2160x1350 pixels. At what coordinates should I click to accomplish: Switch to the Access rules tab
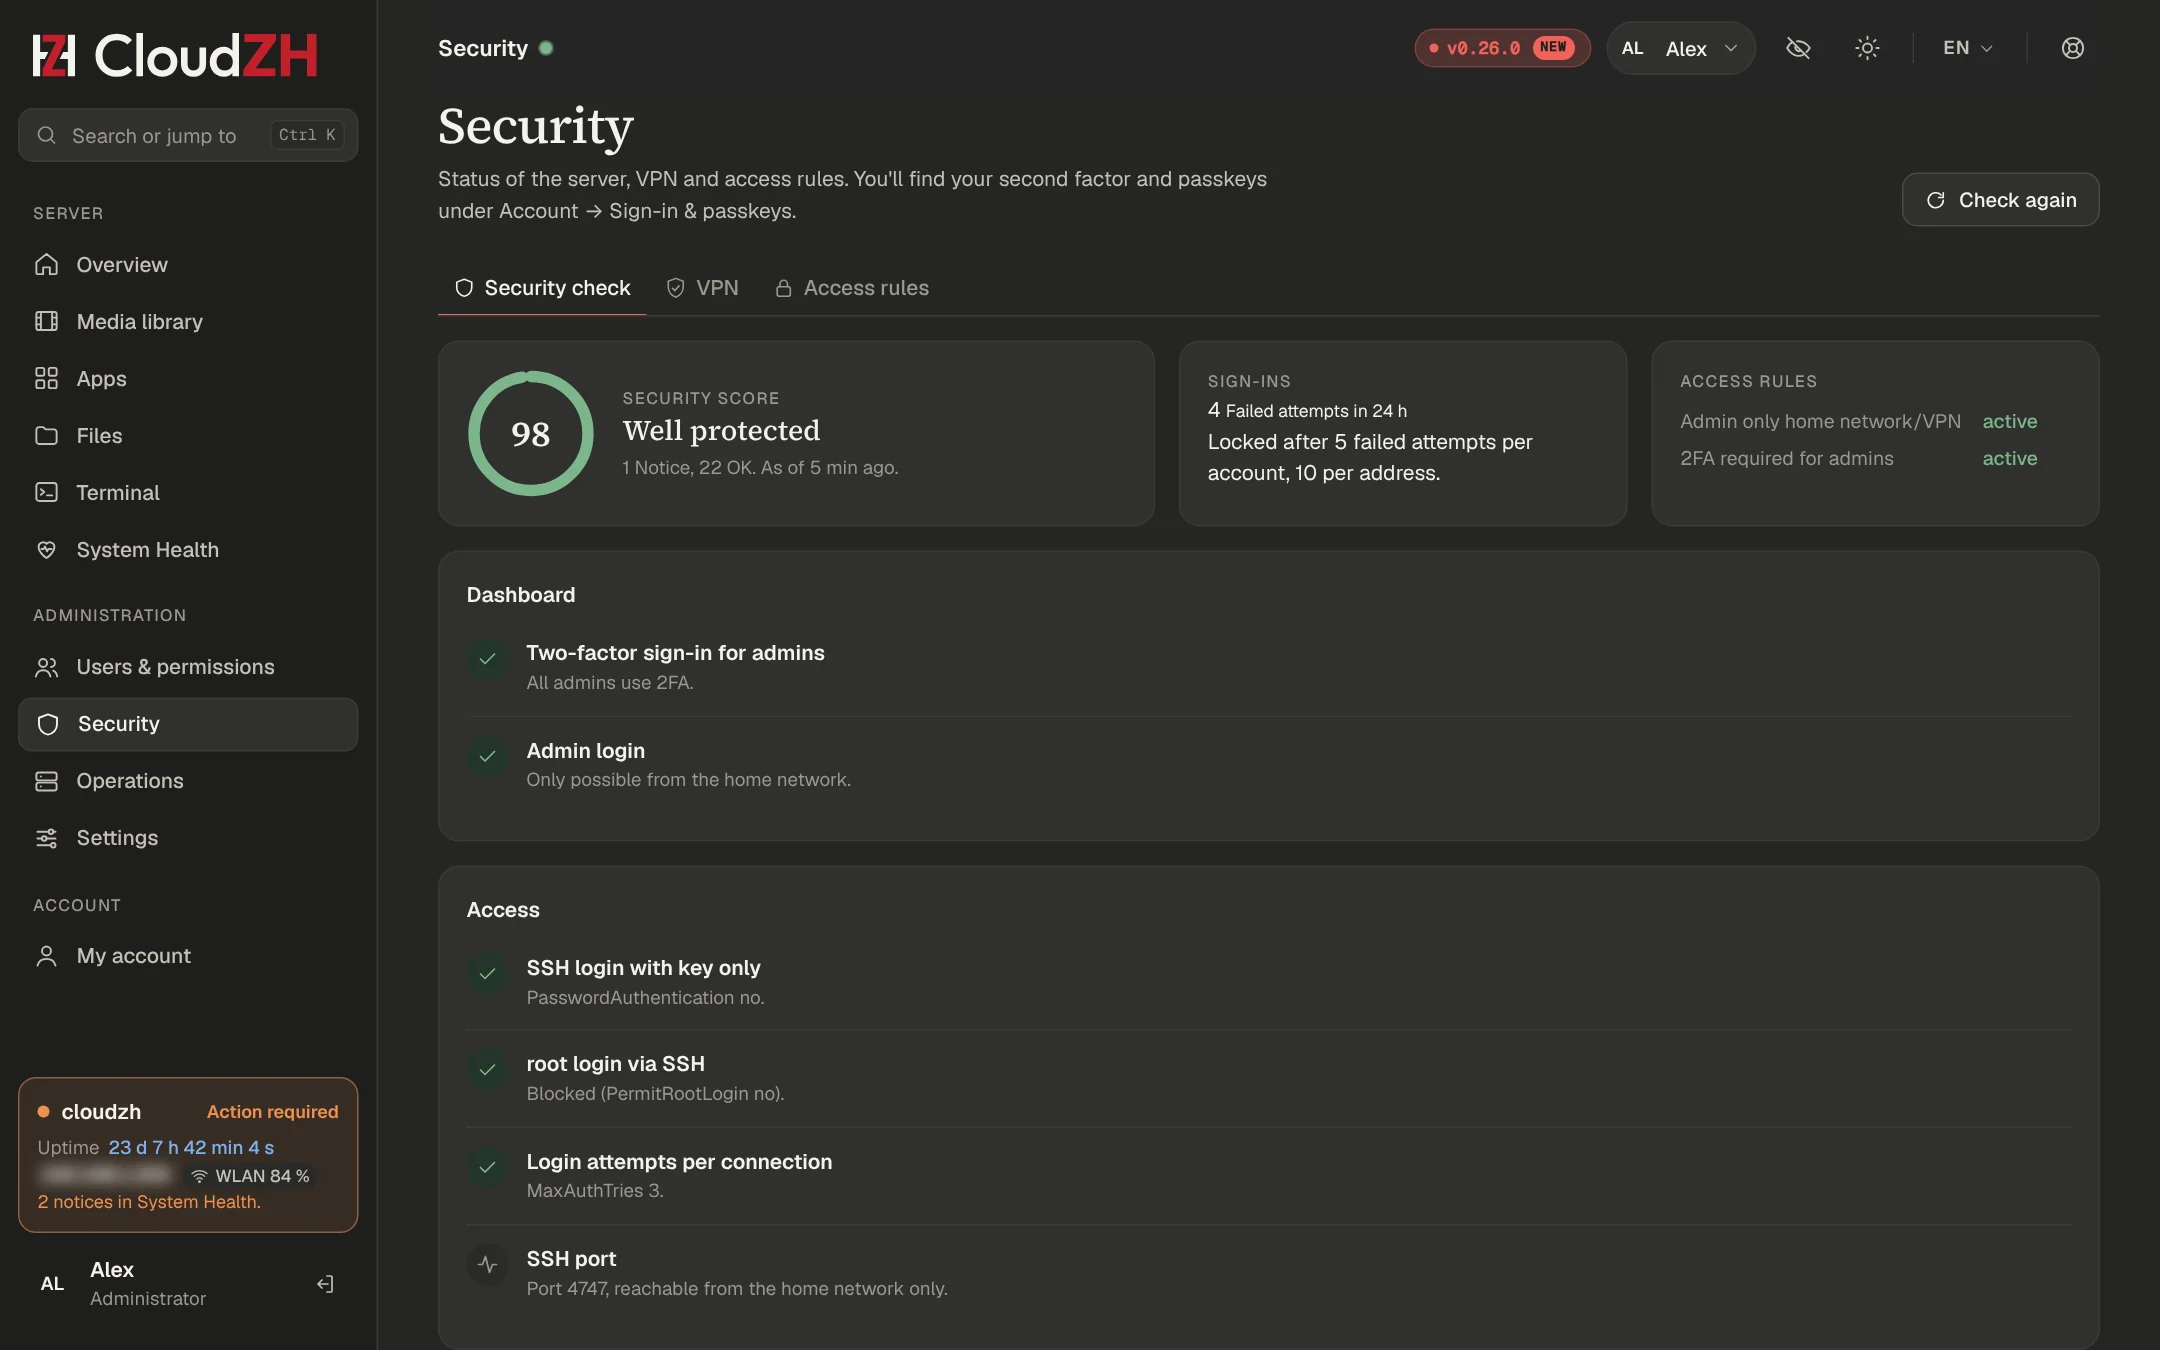pos(852,288)
